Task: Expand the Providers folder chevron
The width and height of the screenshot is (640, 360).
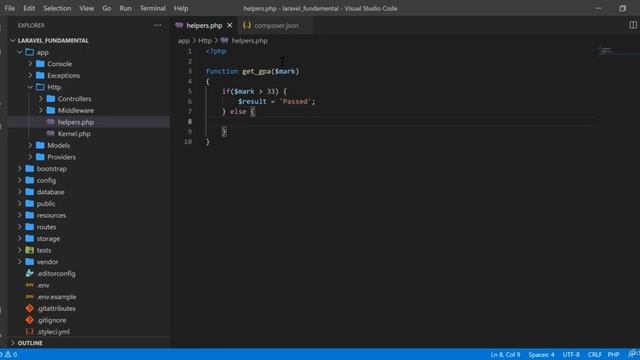Action: pyautogui.click(x=30, y=157)
